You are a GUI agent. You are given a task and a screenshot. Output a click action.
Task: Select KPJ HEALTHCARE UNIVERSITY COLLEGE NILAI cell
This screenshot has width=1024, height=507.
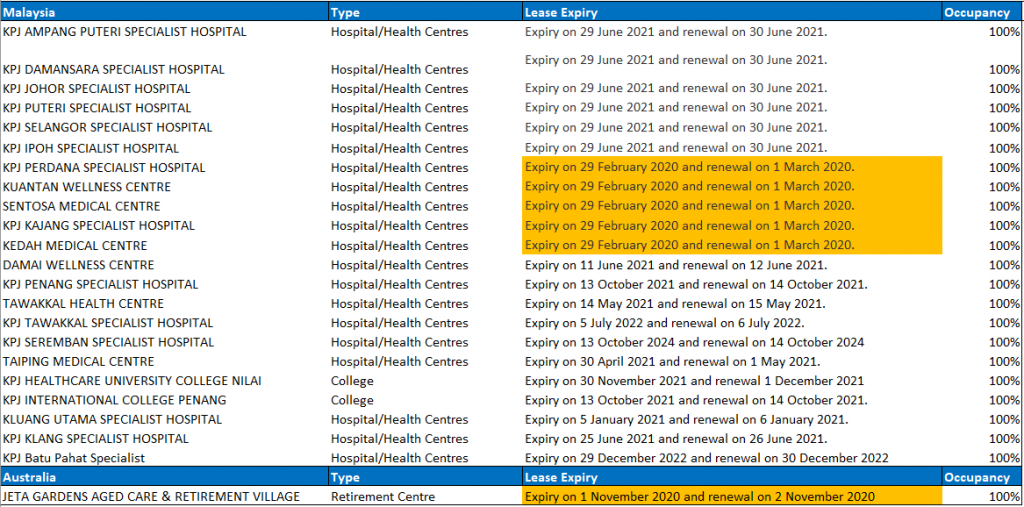164,381
